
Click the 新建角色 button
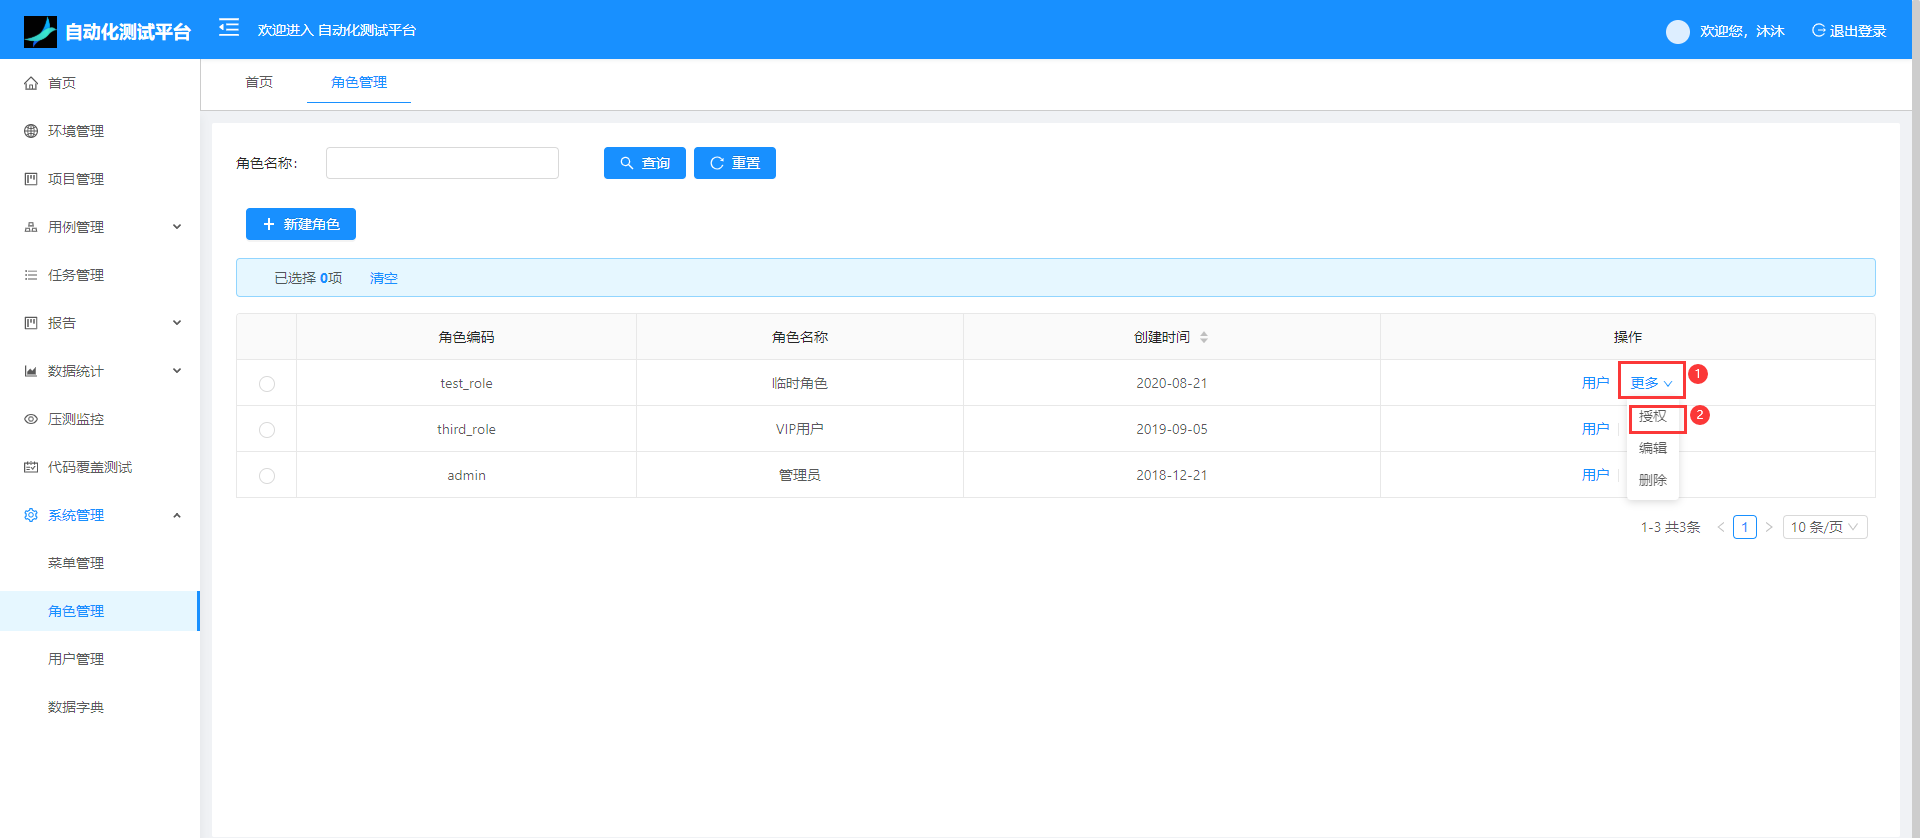click(301, 224)
